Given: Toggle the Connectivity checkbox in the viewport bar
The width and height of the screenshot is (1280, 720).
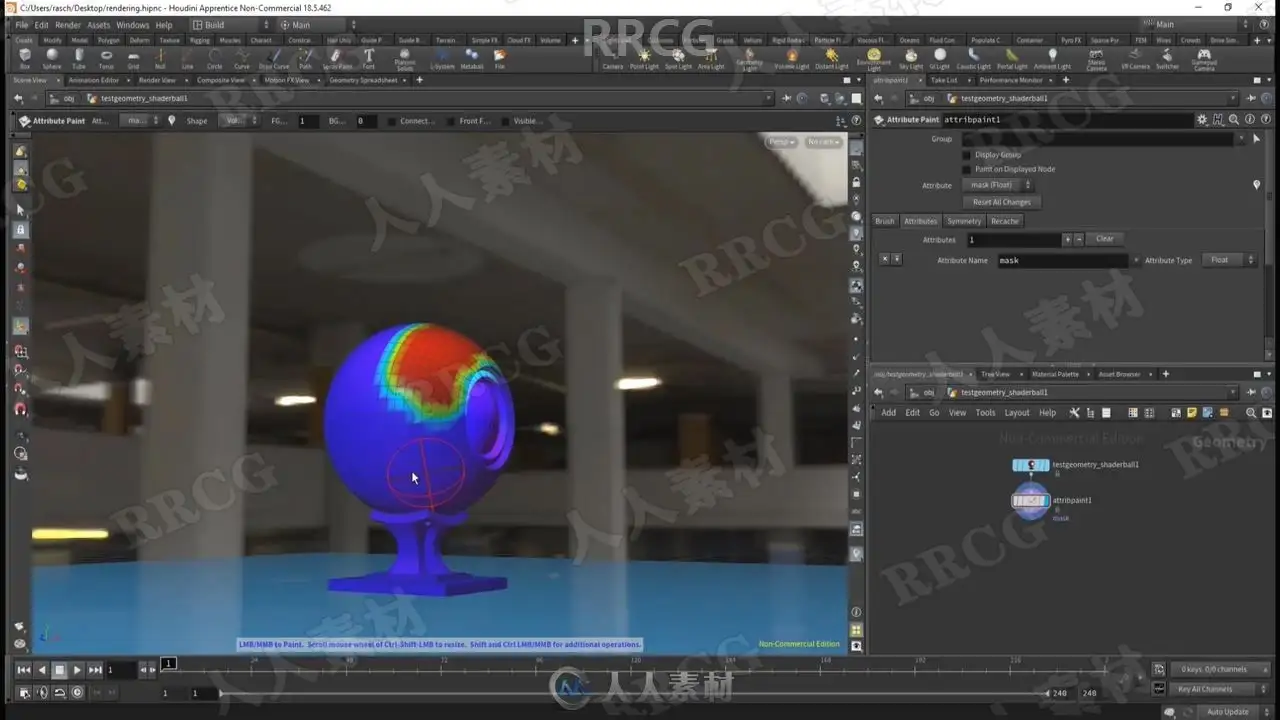Looking at the screenshot, I should pos(392,121).
